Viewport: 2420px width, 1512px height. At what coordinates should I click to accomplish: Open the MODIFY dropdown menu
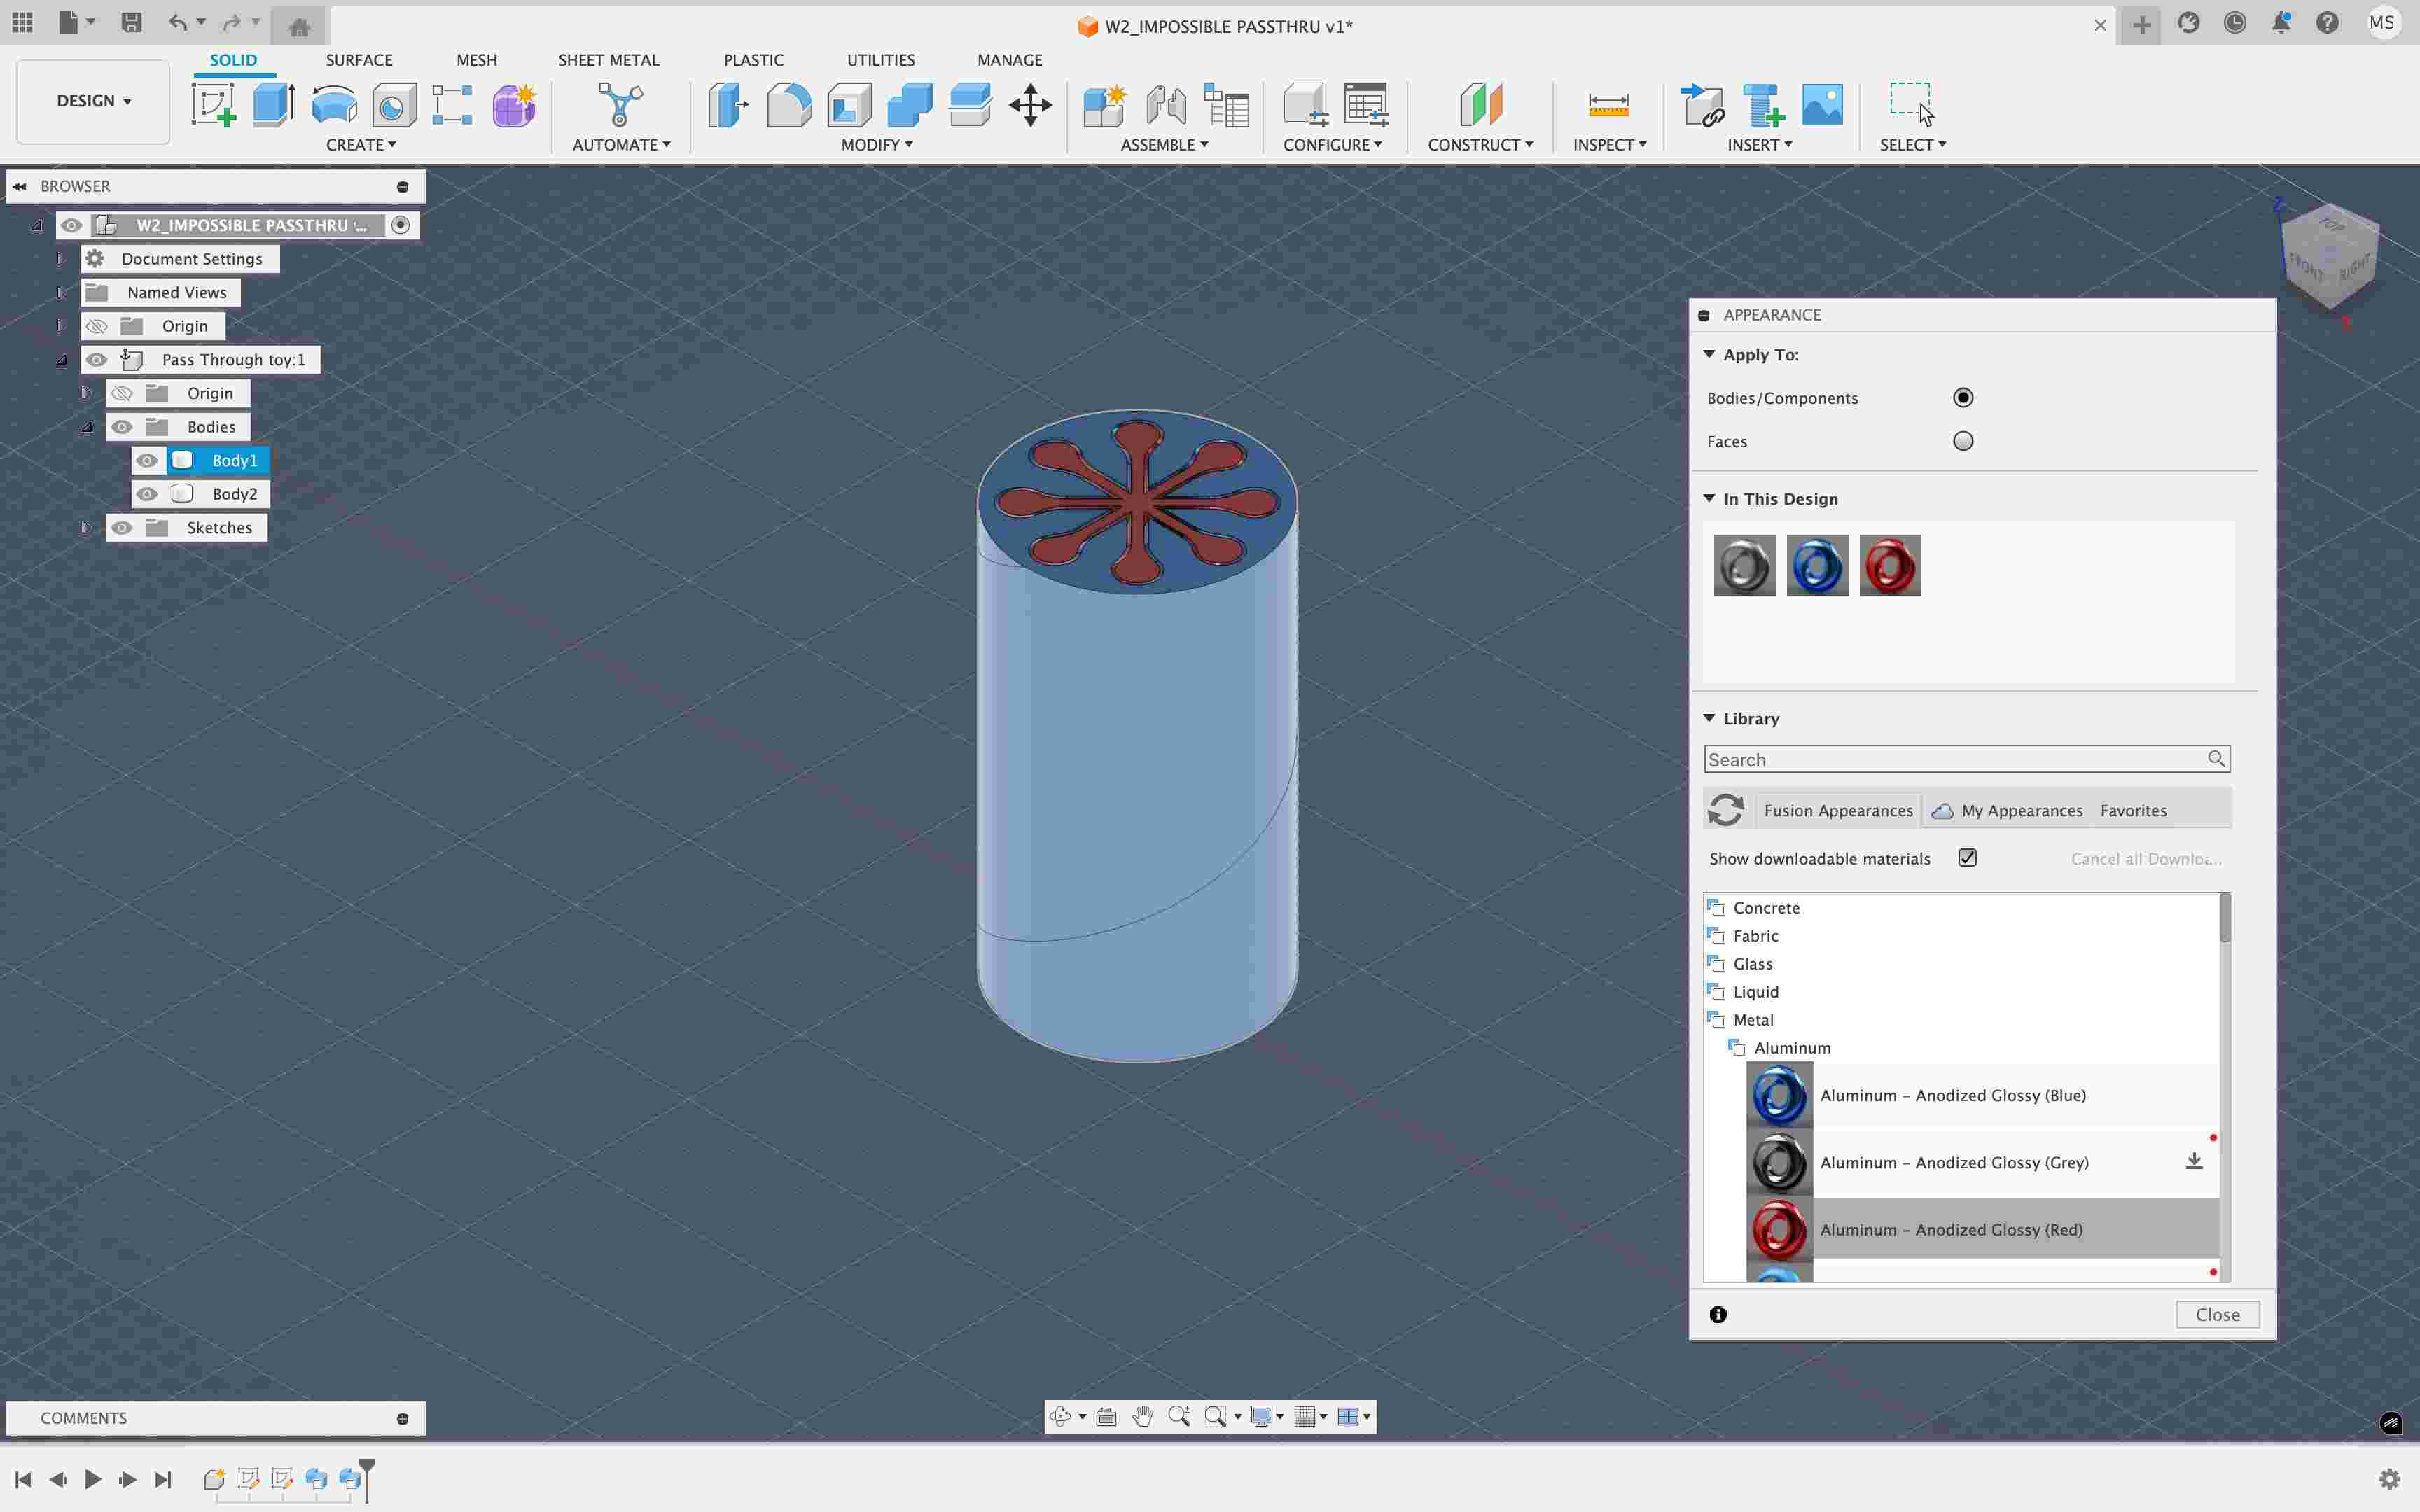[876, 145]
